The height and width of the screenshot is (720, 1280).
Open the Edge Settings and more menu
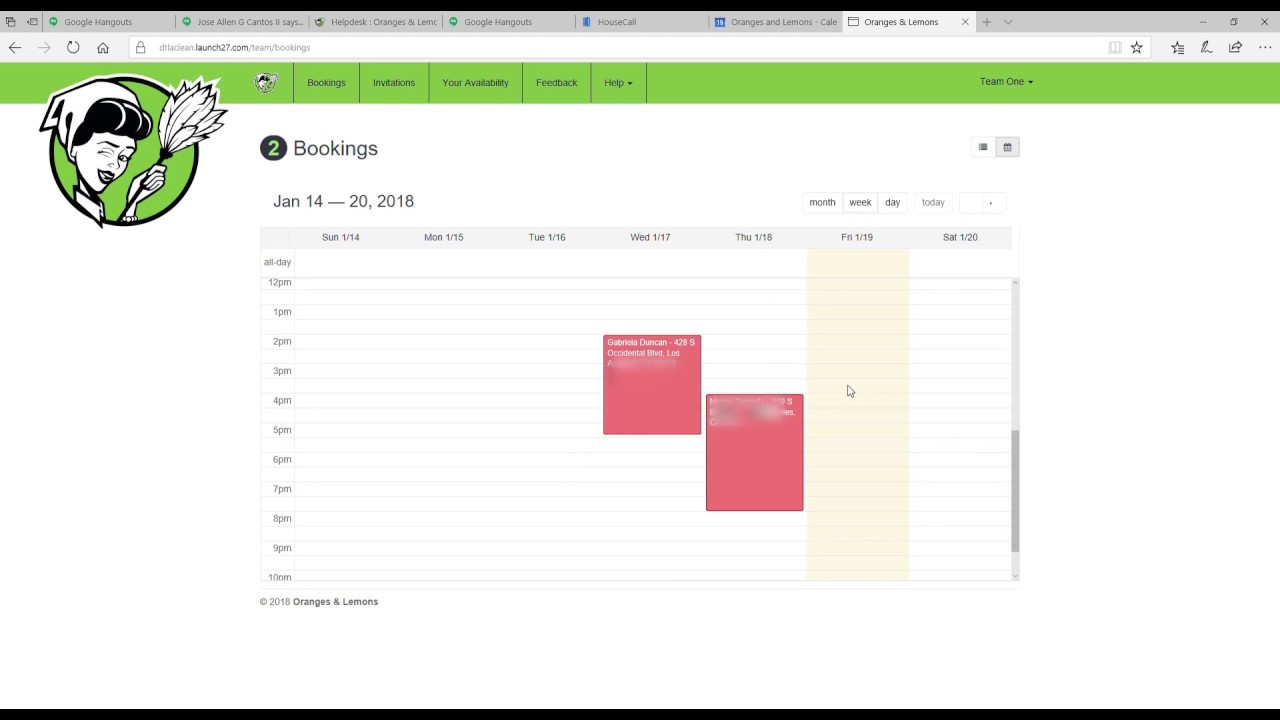pyautogui.click(x=1265, y=47)
